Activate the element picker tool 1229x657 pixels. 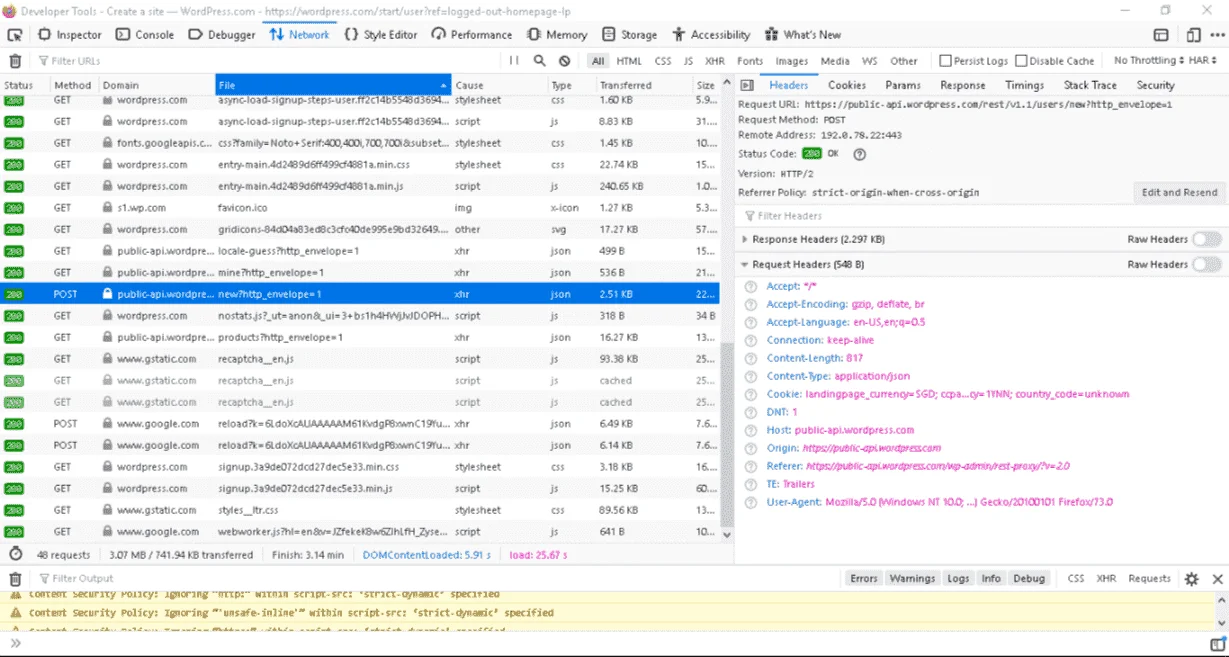point(15,34)
